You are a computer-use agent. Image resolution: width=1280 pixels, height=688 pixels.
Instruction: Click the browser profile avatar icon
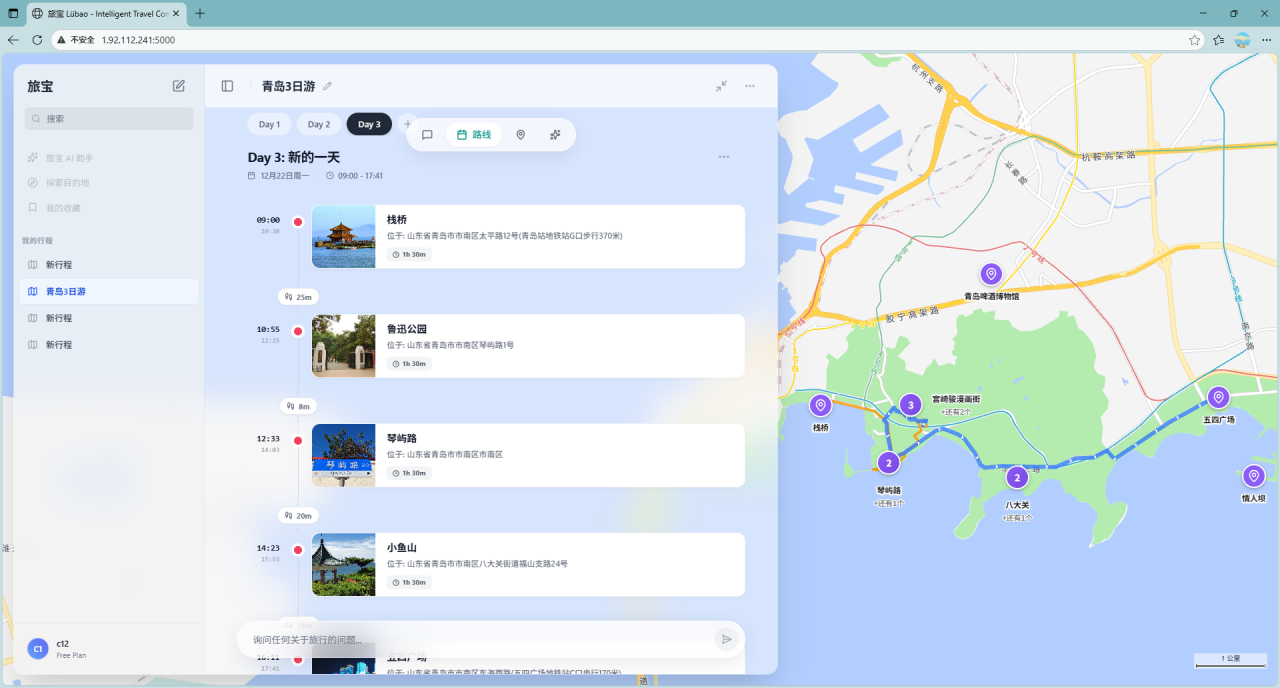1243,40
